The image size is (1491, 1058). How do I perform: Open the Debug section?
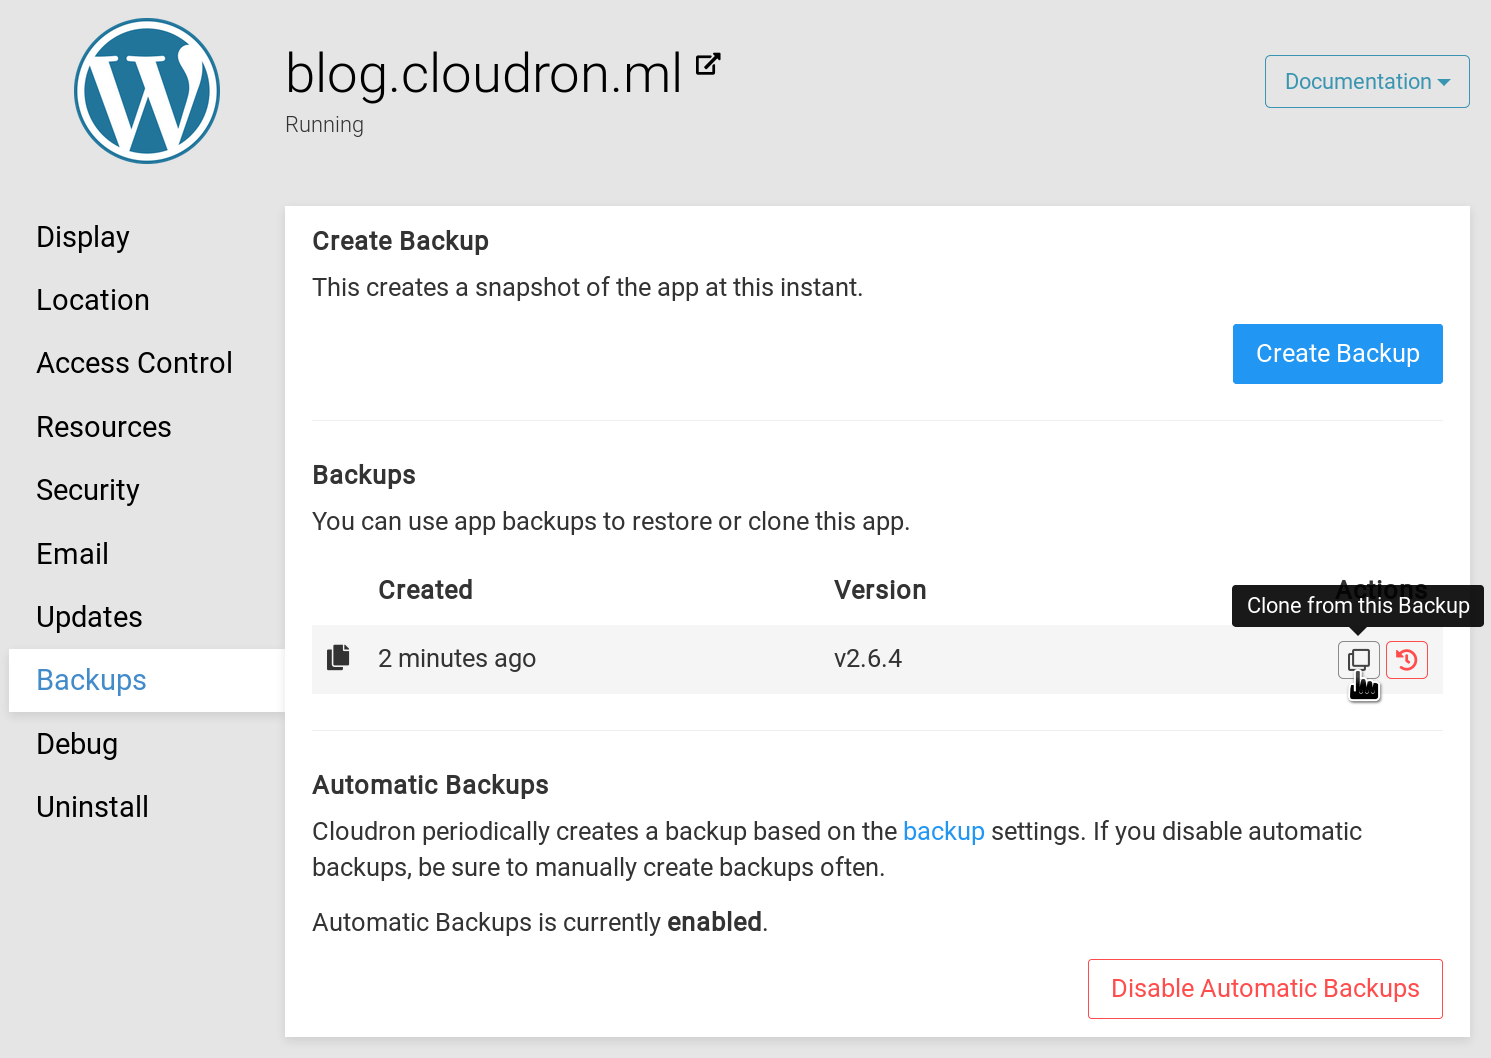pos(77,744)
